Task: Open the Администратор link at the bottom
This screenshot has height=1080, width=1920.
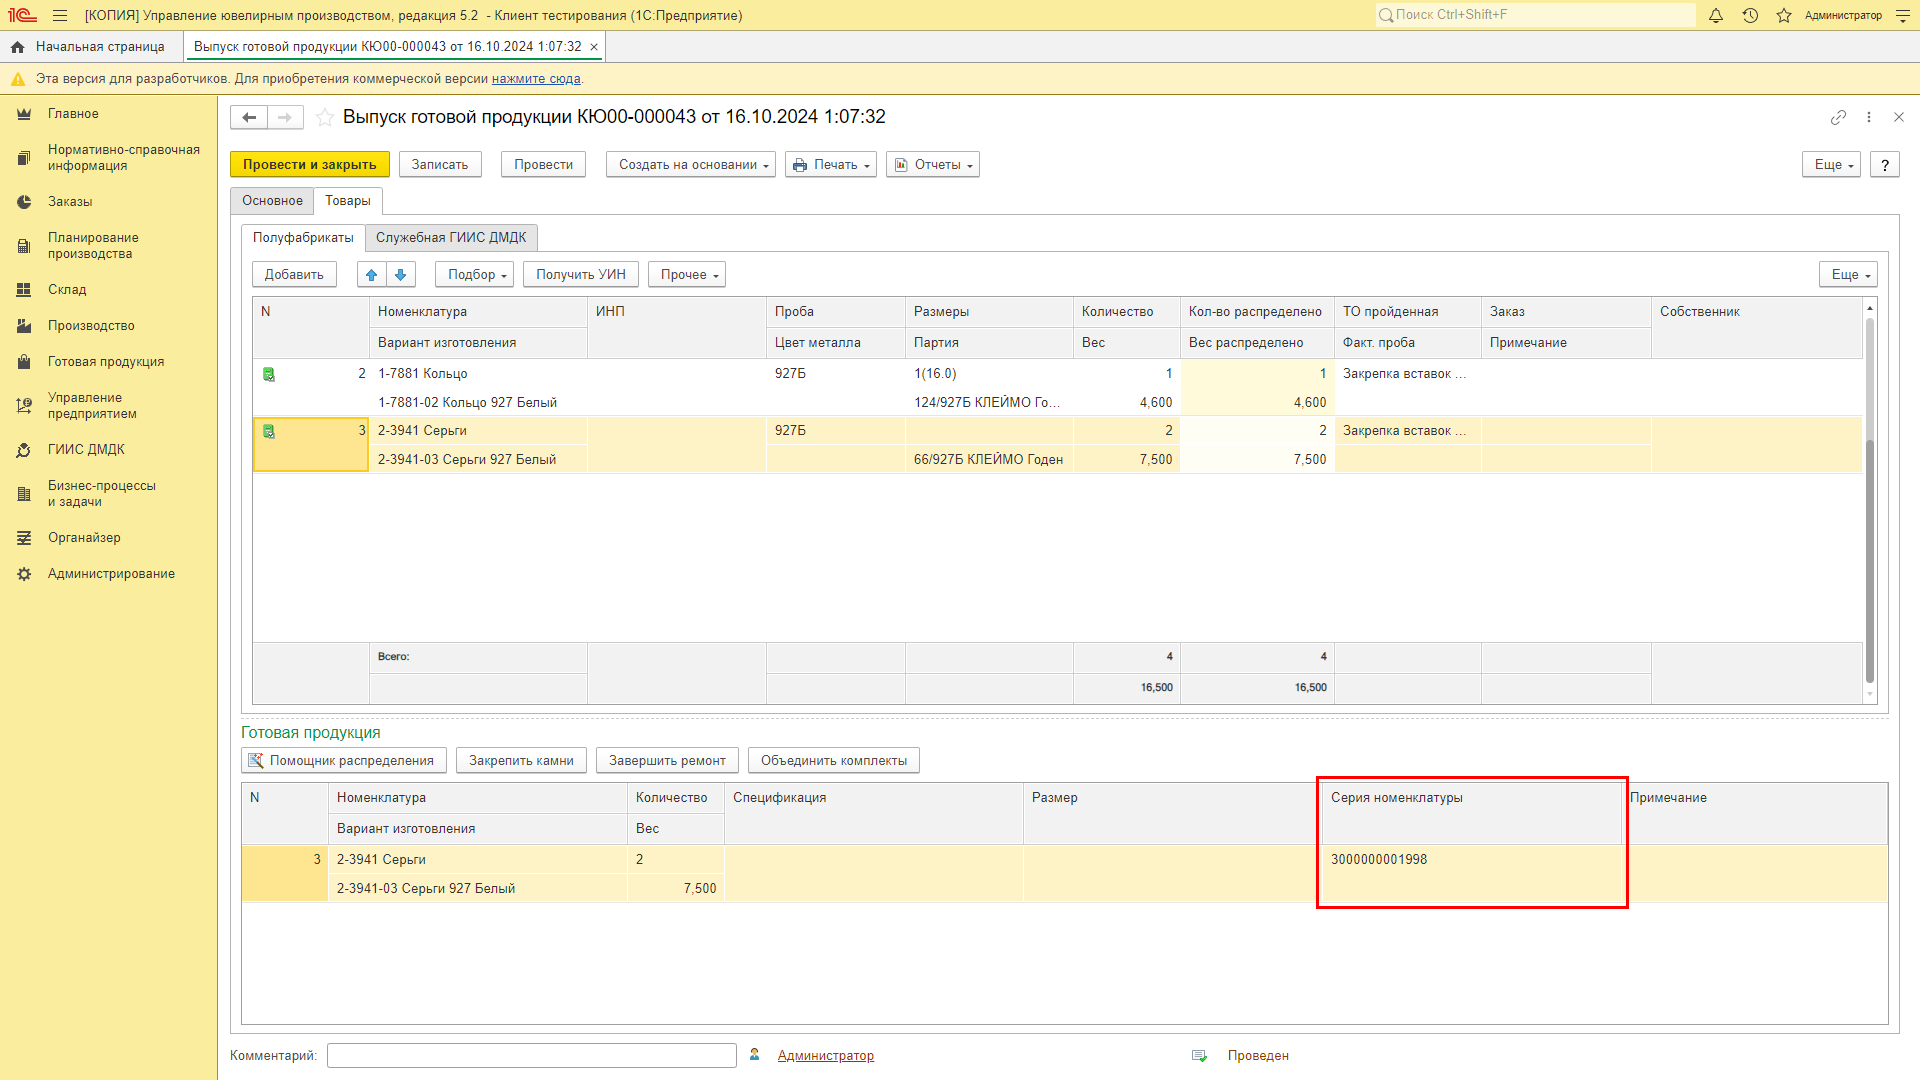Action: [826, 1056]
